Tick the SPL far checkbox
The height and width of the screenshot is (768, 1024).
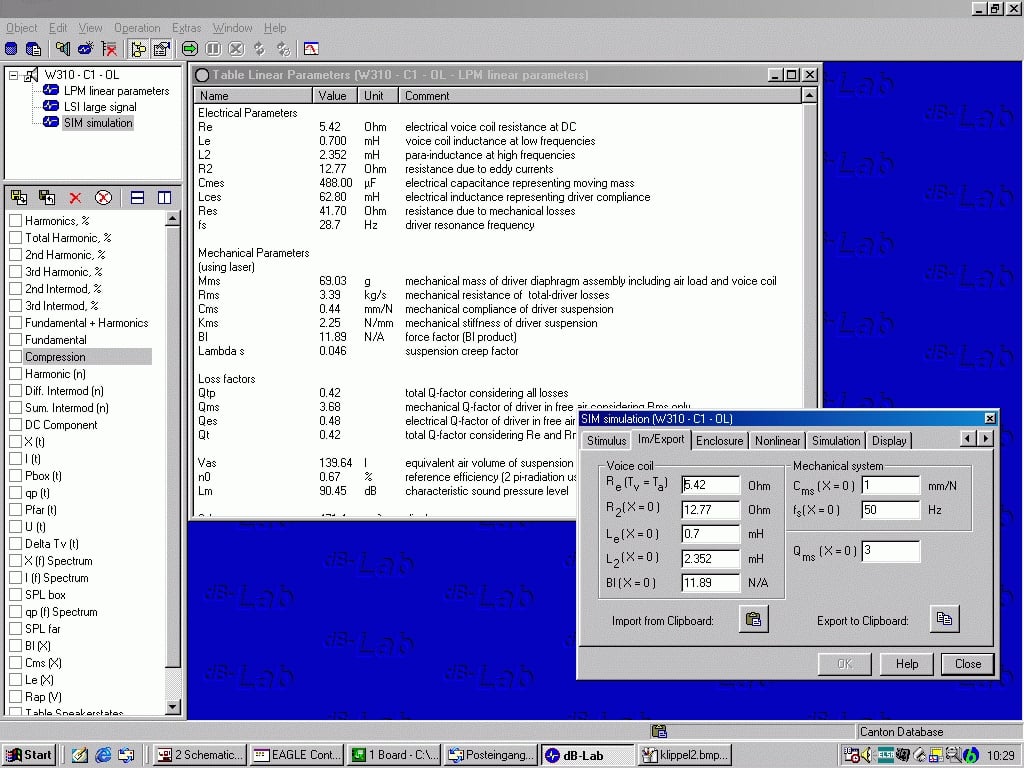click(x=15, y=629)
